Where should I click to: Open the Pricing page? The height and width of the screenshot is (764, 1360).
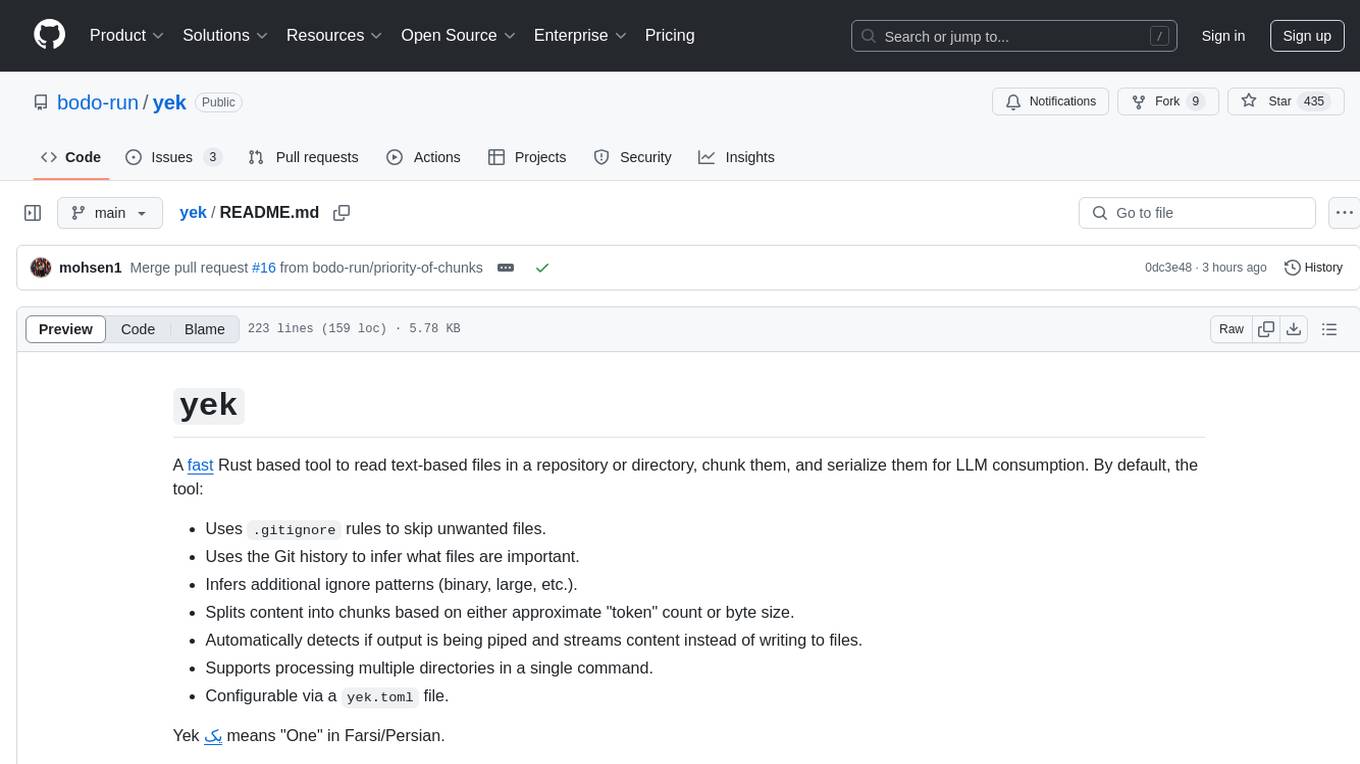point(670,35)
